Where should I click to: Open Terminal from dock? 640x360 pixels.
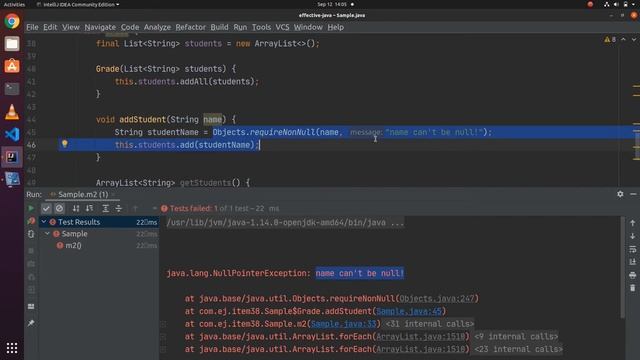pyautogui.click(x=12, y=89)
